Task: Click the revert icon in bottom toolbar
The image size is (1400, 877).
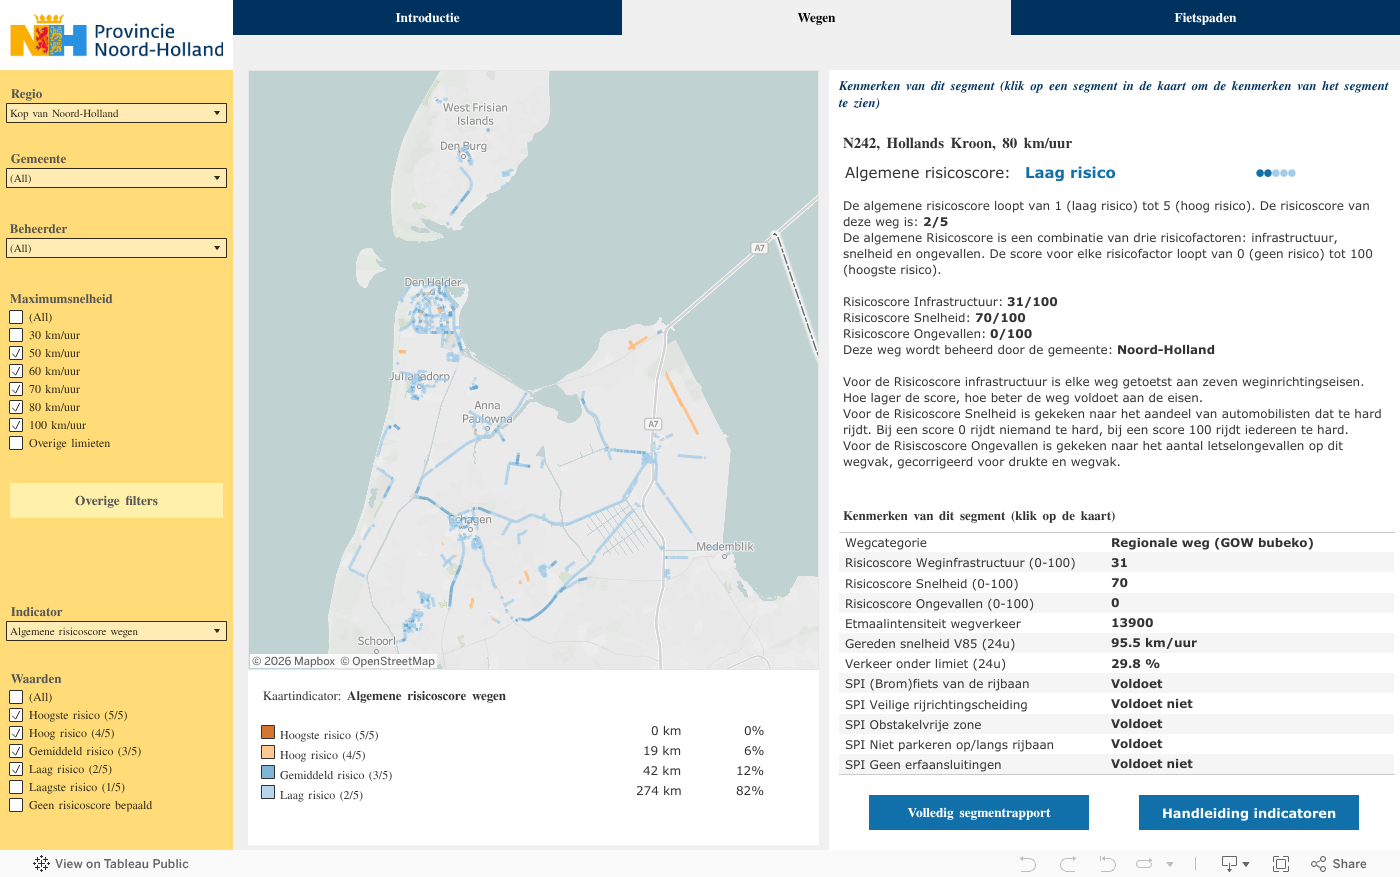Action: coord(1107,864)
